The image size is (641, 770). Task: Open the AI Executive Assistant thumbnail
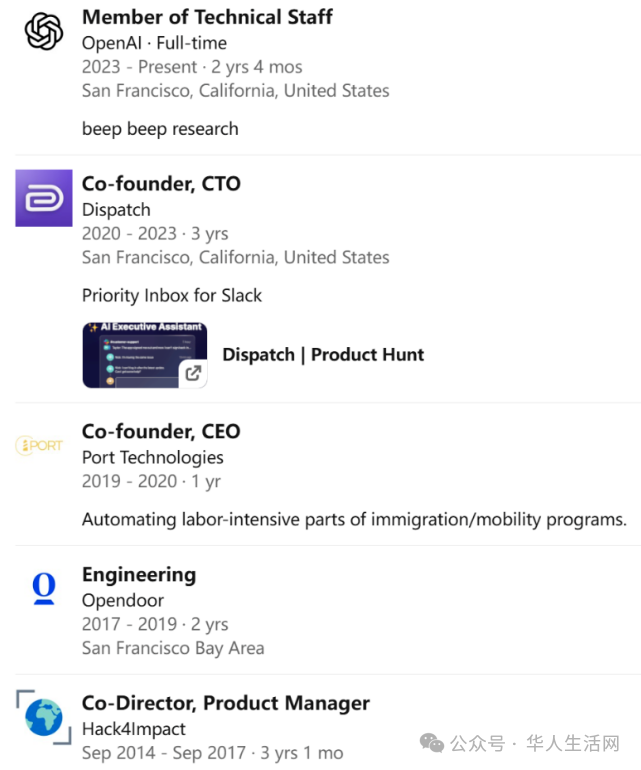coord(145,355)
